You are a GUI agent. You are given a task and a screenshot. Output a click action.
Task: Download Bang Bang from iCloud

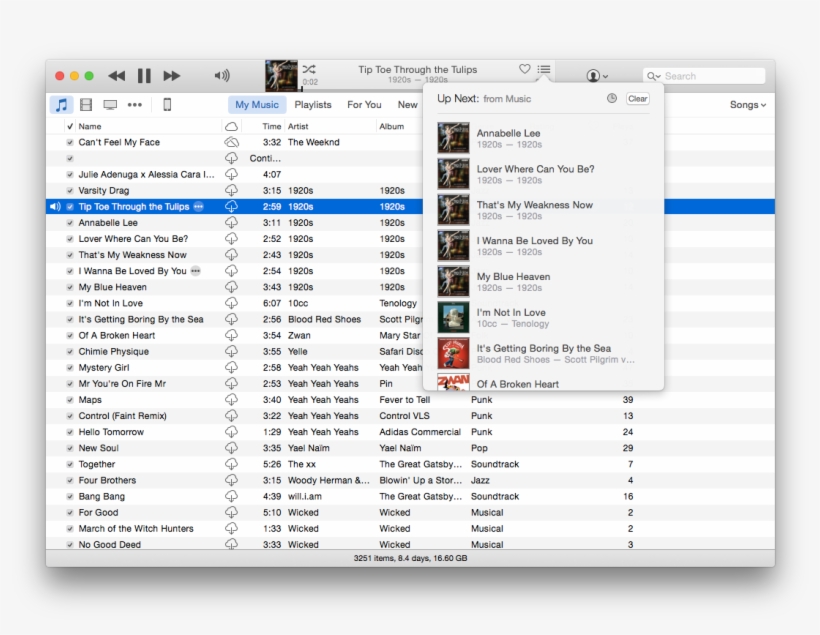[231, 496]
